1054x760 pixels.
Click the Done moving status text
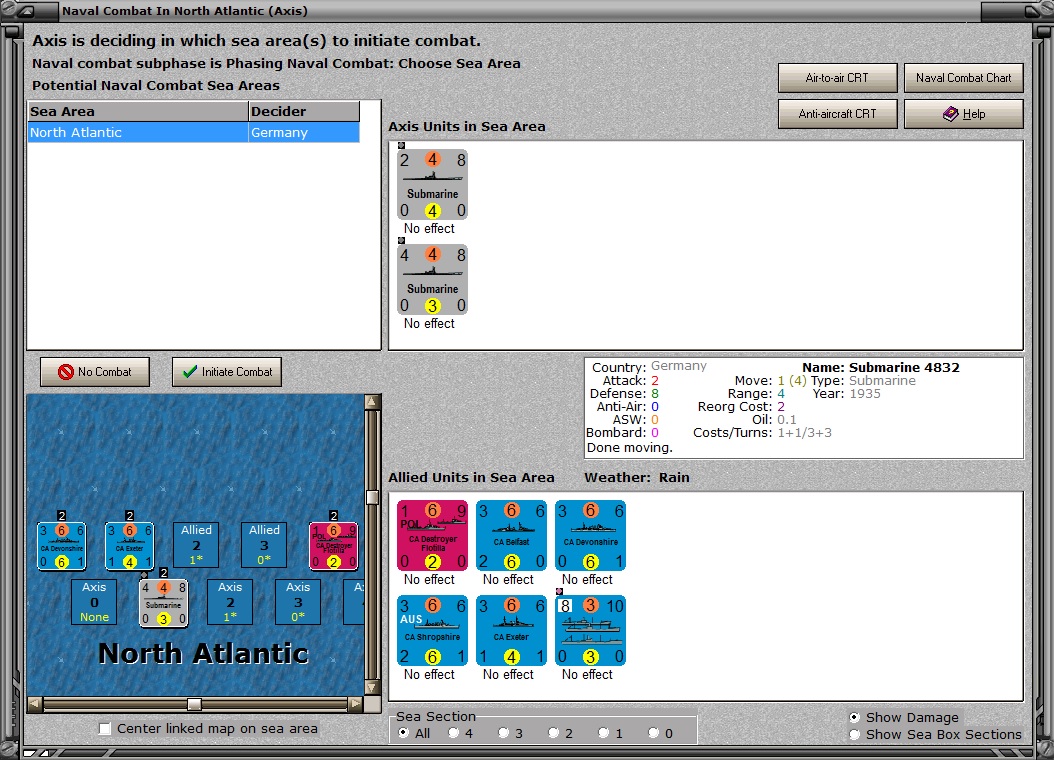pyautogui.click(x=629, y=448)
